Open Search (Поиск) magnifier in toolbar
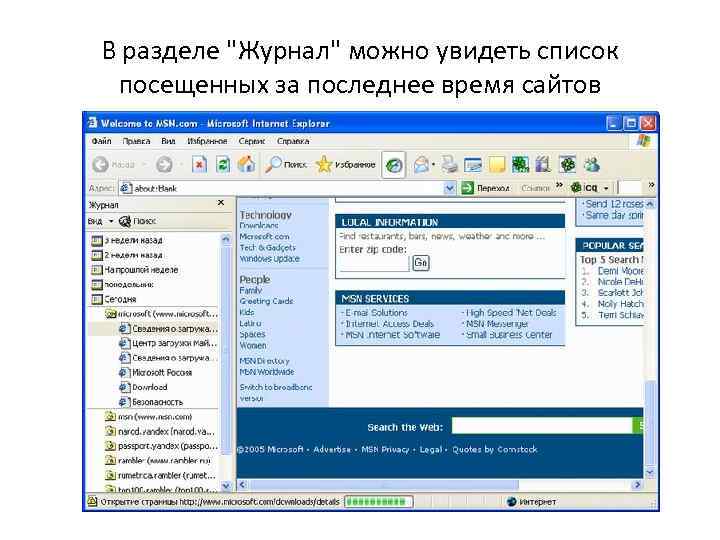Screen dimensions: 720x540 [x=286, y=164]
